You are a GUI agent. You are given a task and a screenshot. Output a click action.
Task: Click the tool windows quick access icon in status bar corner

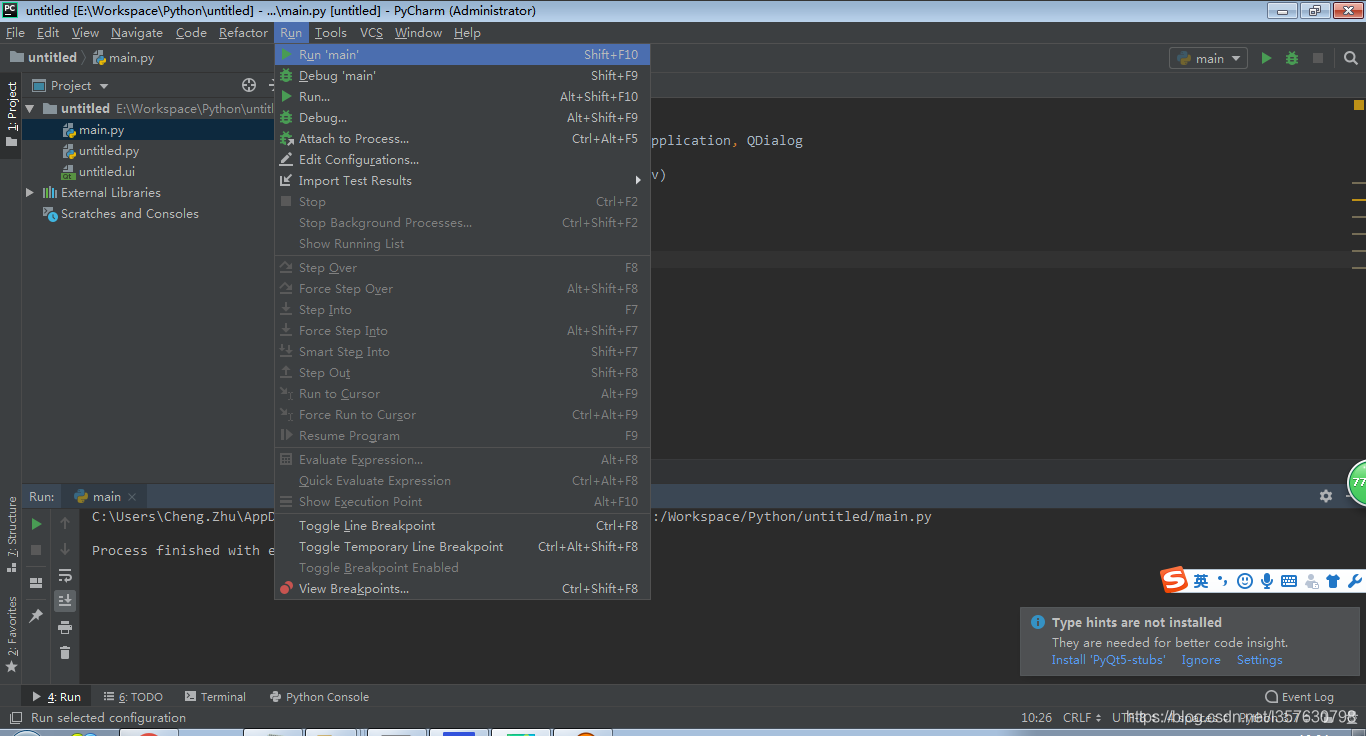(14, 718)
